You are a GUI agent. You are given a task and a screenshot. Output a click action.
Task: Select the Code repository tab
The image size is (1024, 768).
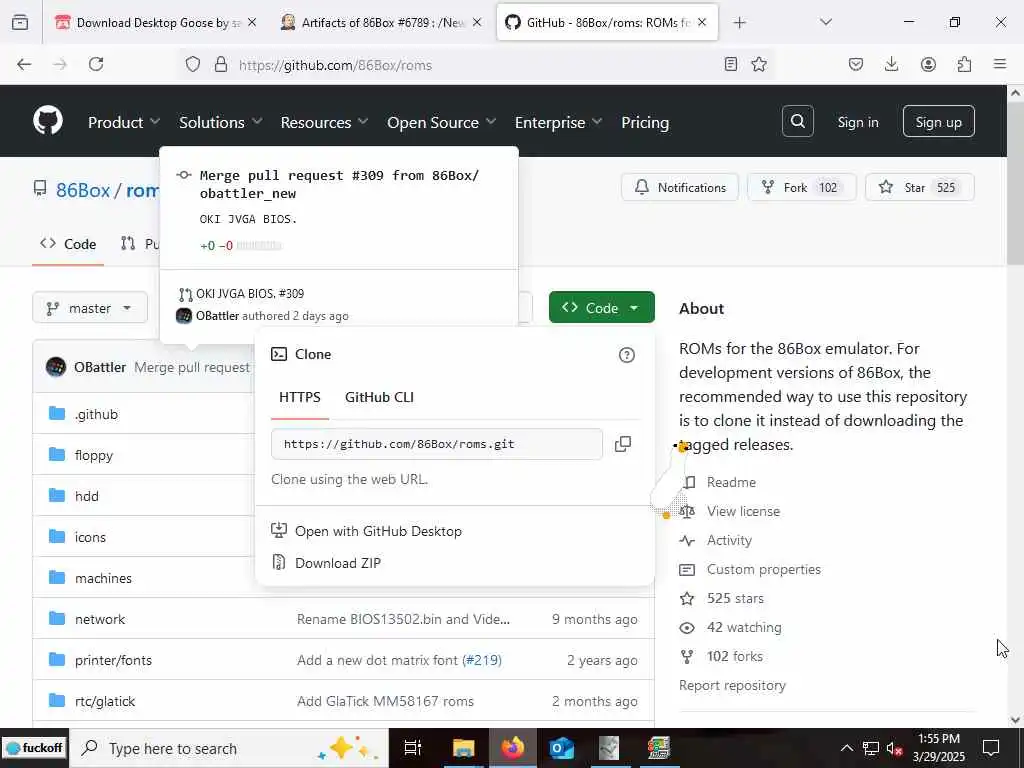pyautogui.click(x=68, y=244)
